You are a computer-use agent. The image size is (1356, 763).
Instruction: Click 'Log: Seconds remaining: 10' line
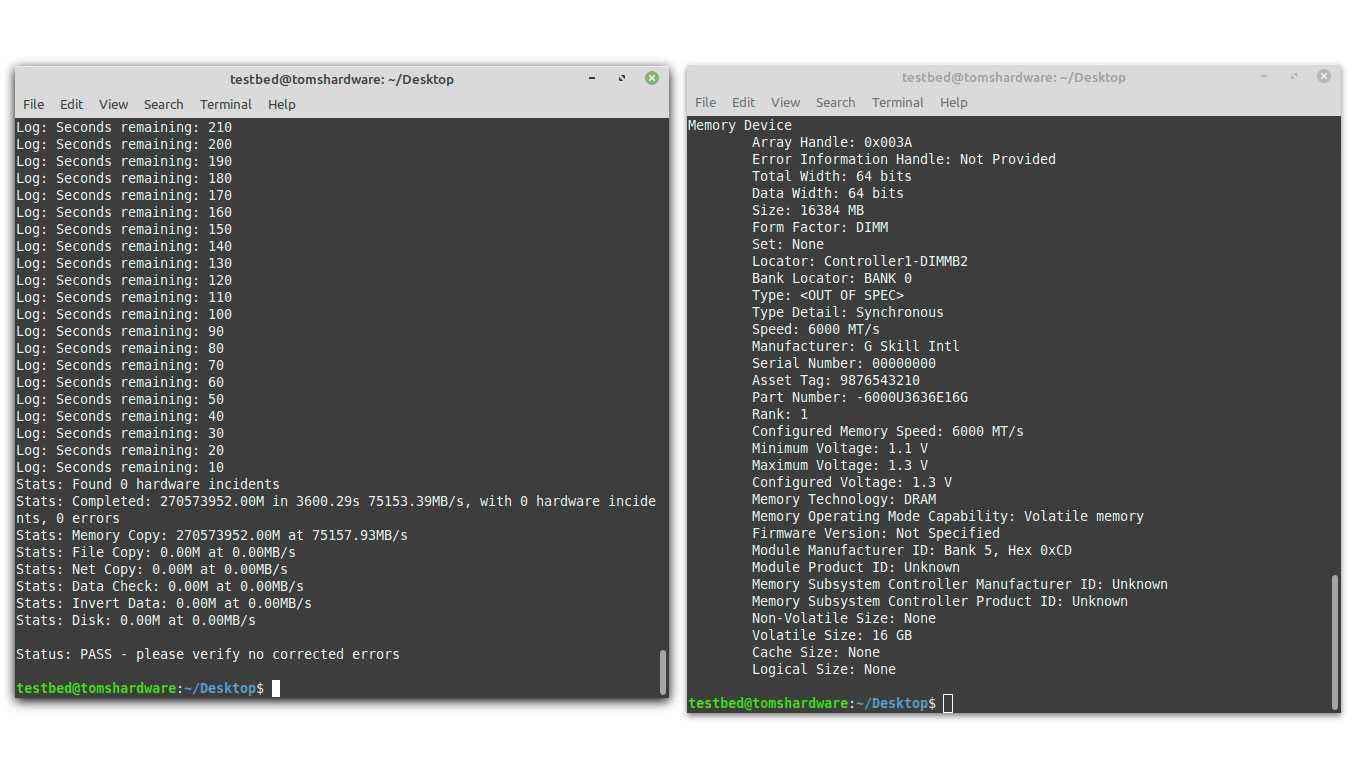(x=120, y=467)
